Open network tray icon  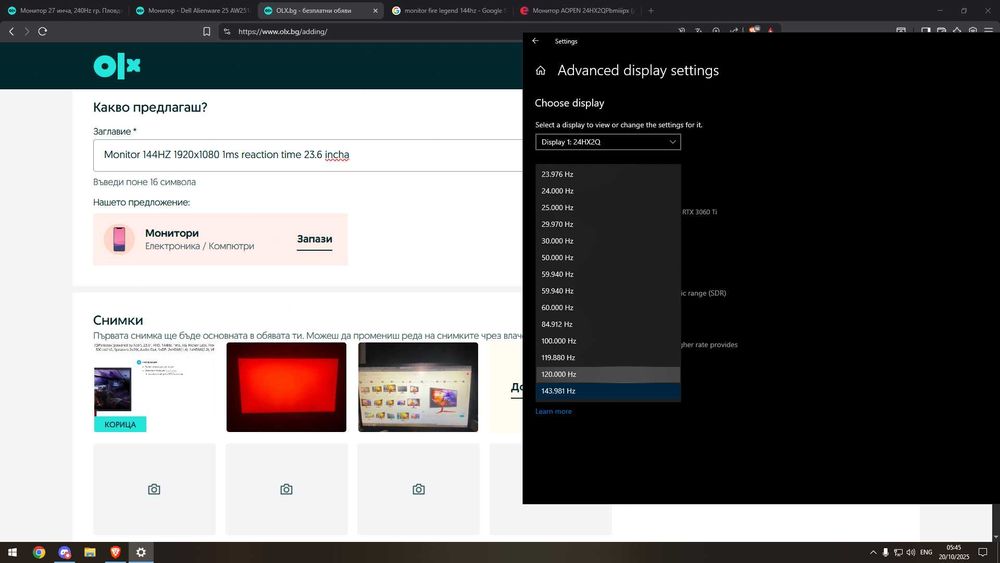pyautogui.click(x=898, y=552)
